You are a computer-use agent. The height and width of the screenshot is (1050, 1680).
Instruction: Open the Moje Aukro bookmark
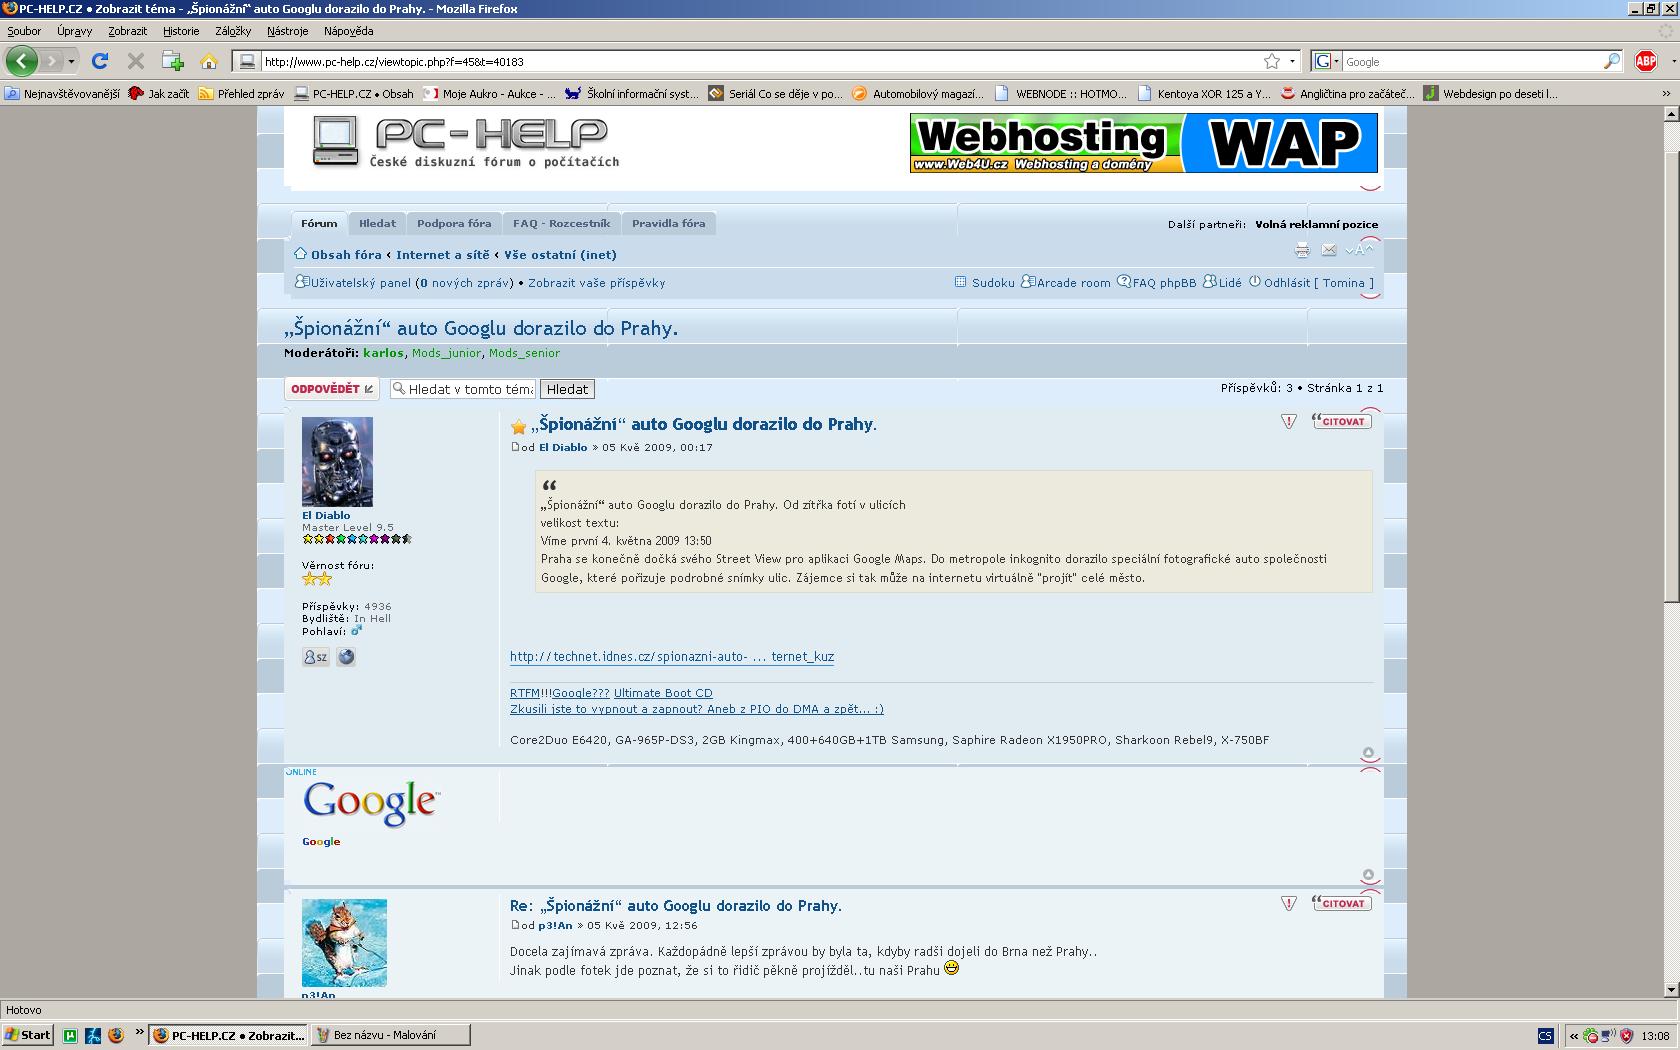[489, 94]
